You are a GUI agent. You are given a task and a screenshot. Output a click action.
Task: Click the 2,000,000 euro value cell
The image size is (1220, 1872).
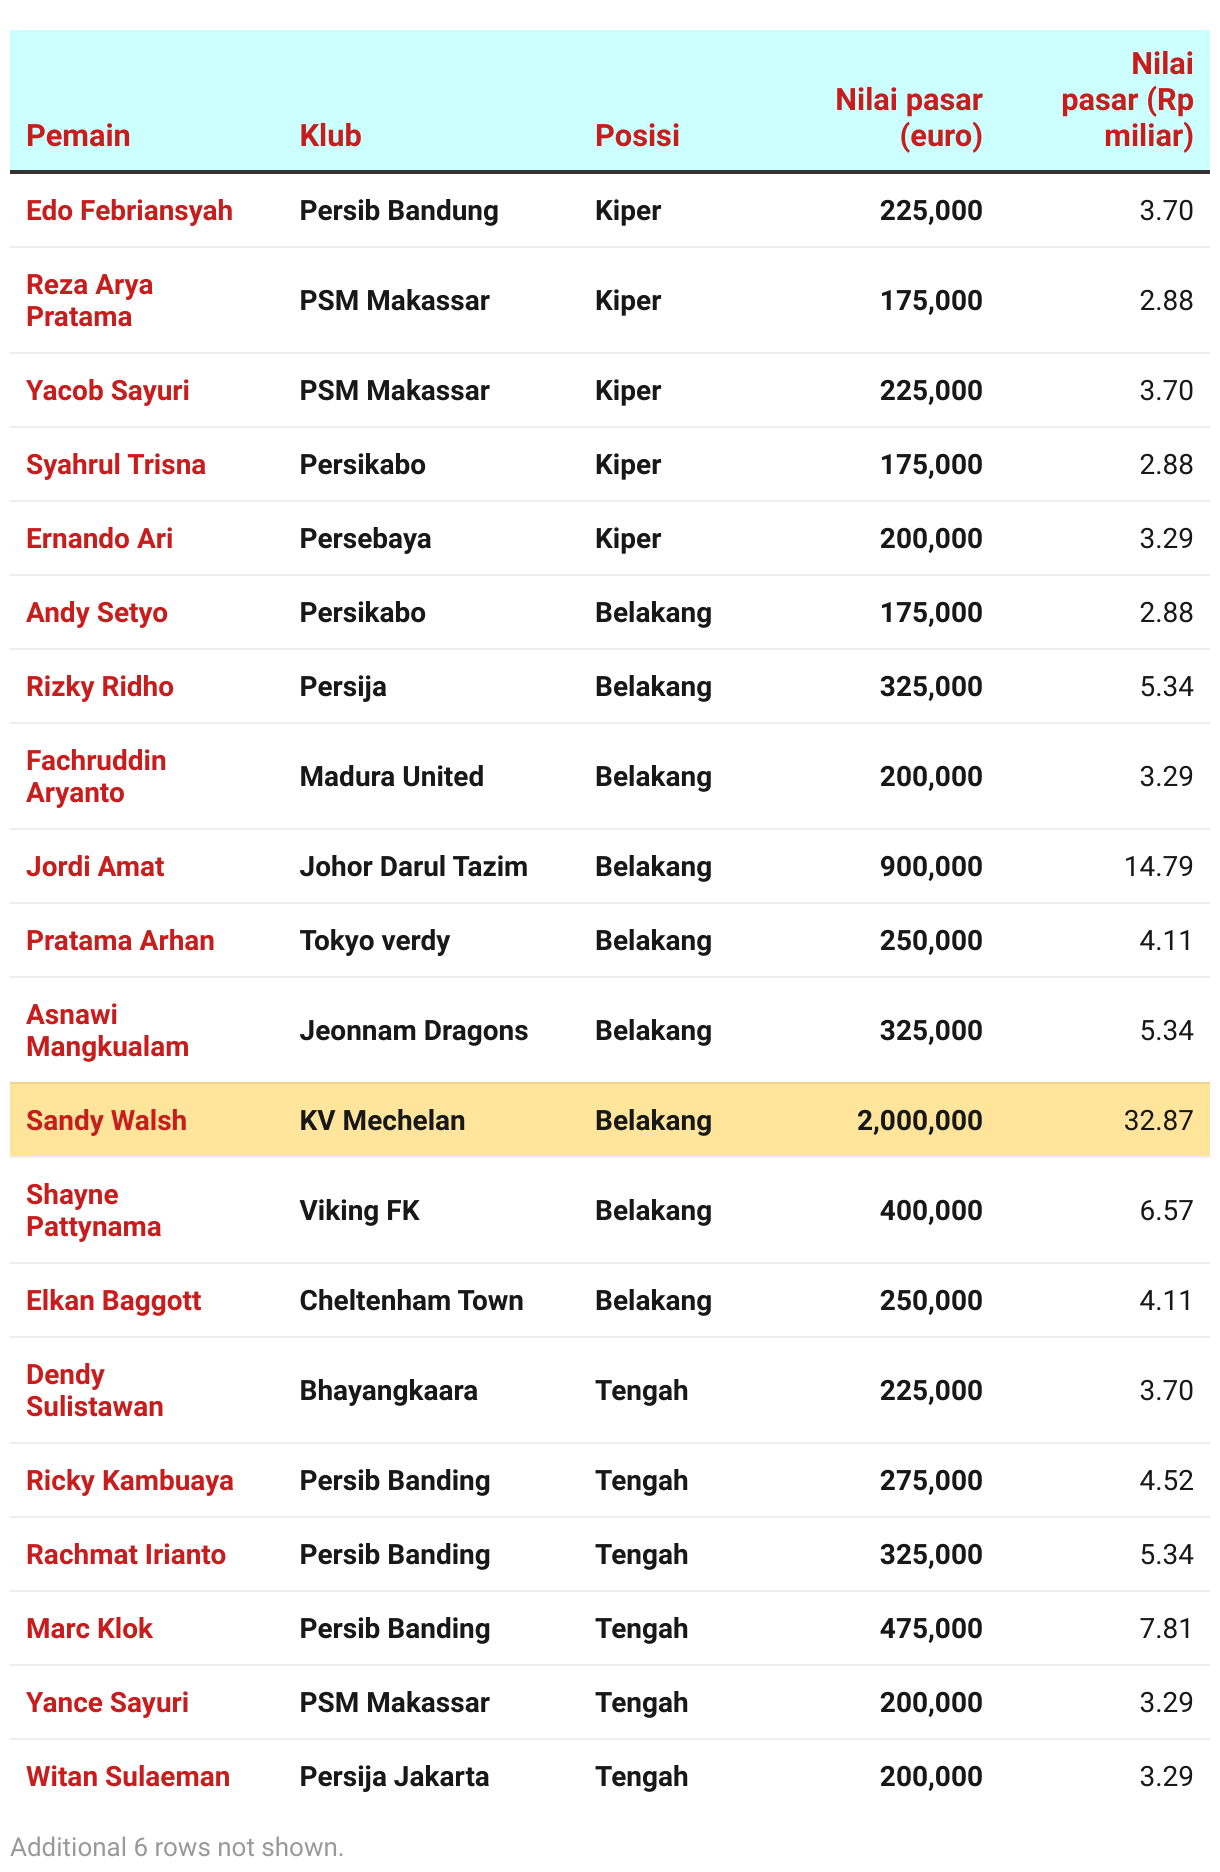click(919, 1120)
